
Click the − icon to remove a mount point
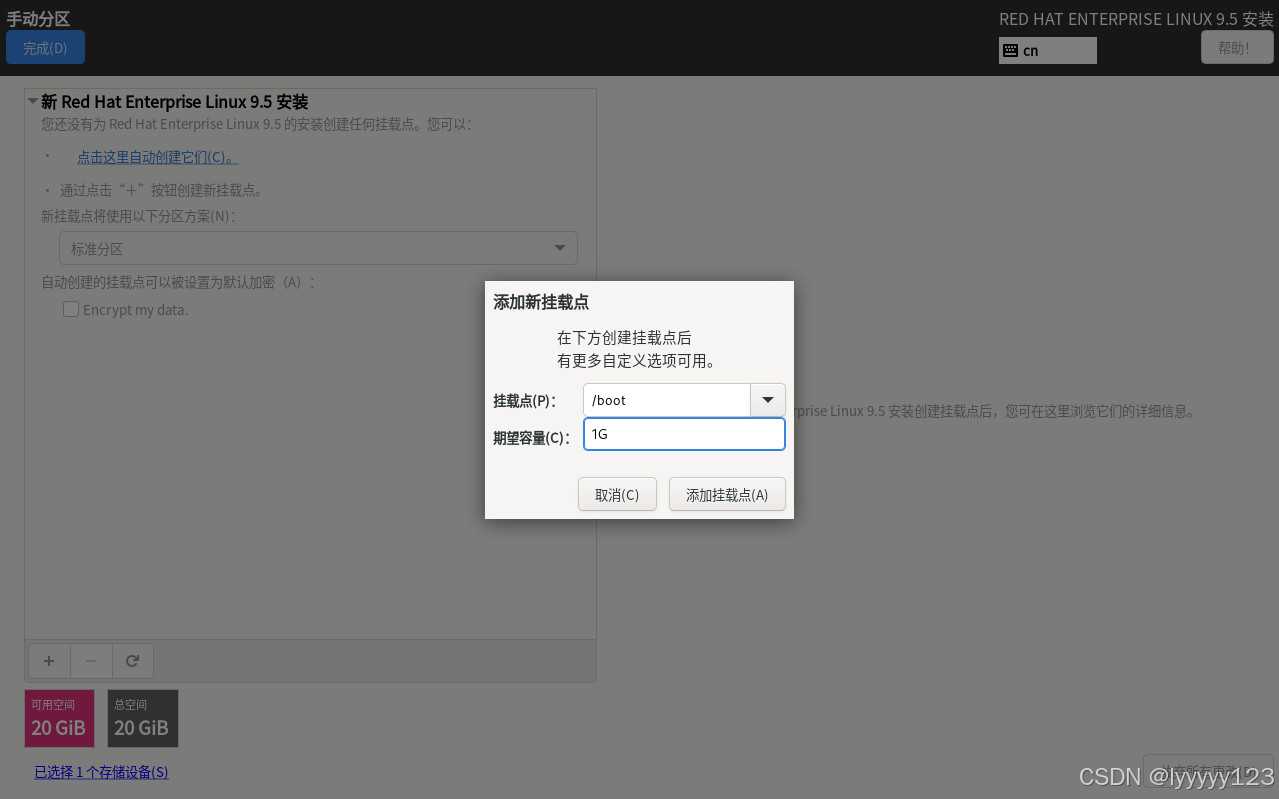90,660
